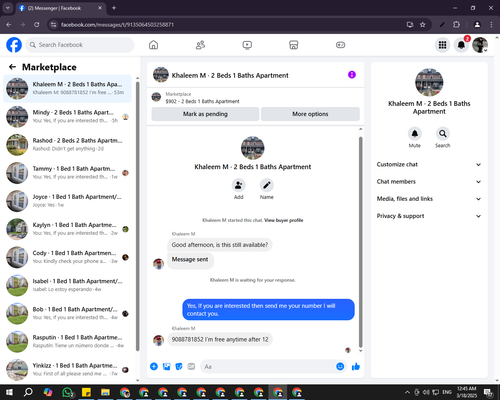Open the Video (Watch) icon
Image resolution: width=500 pixels, height=400 pixels.
point(247,45)
